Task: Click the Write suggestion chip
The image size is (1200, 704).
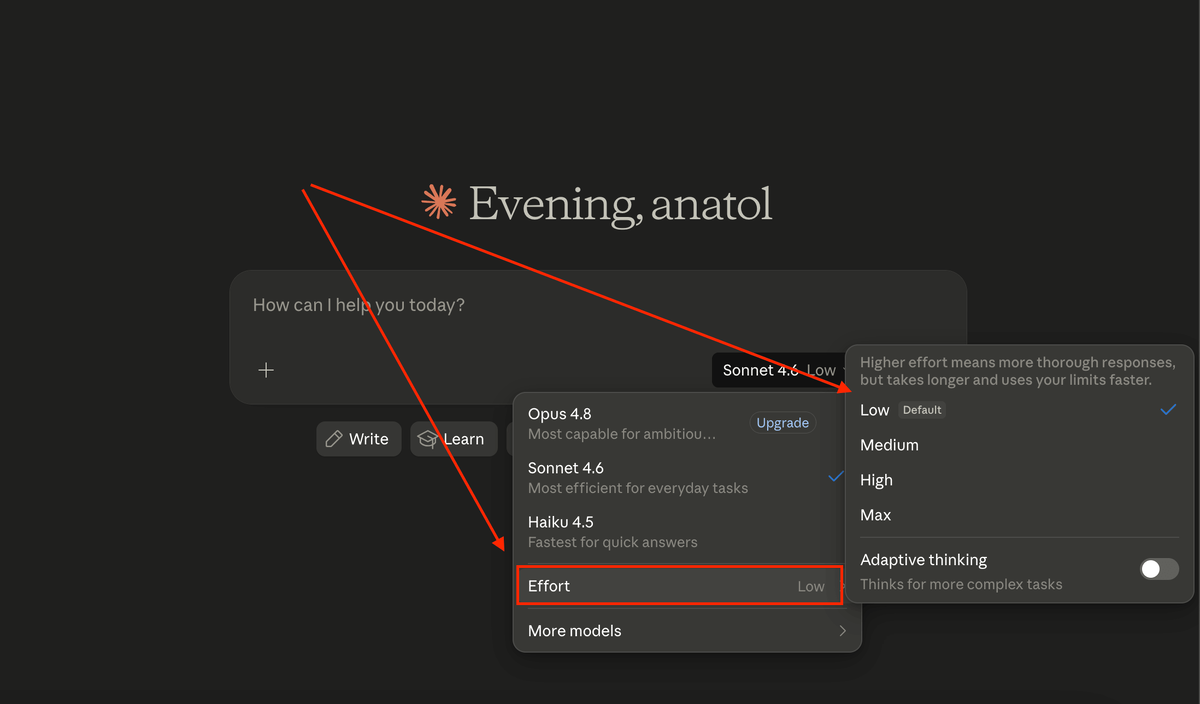Action: (x=359, y=439)
